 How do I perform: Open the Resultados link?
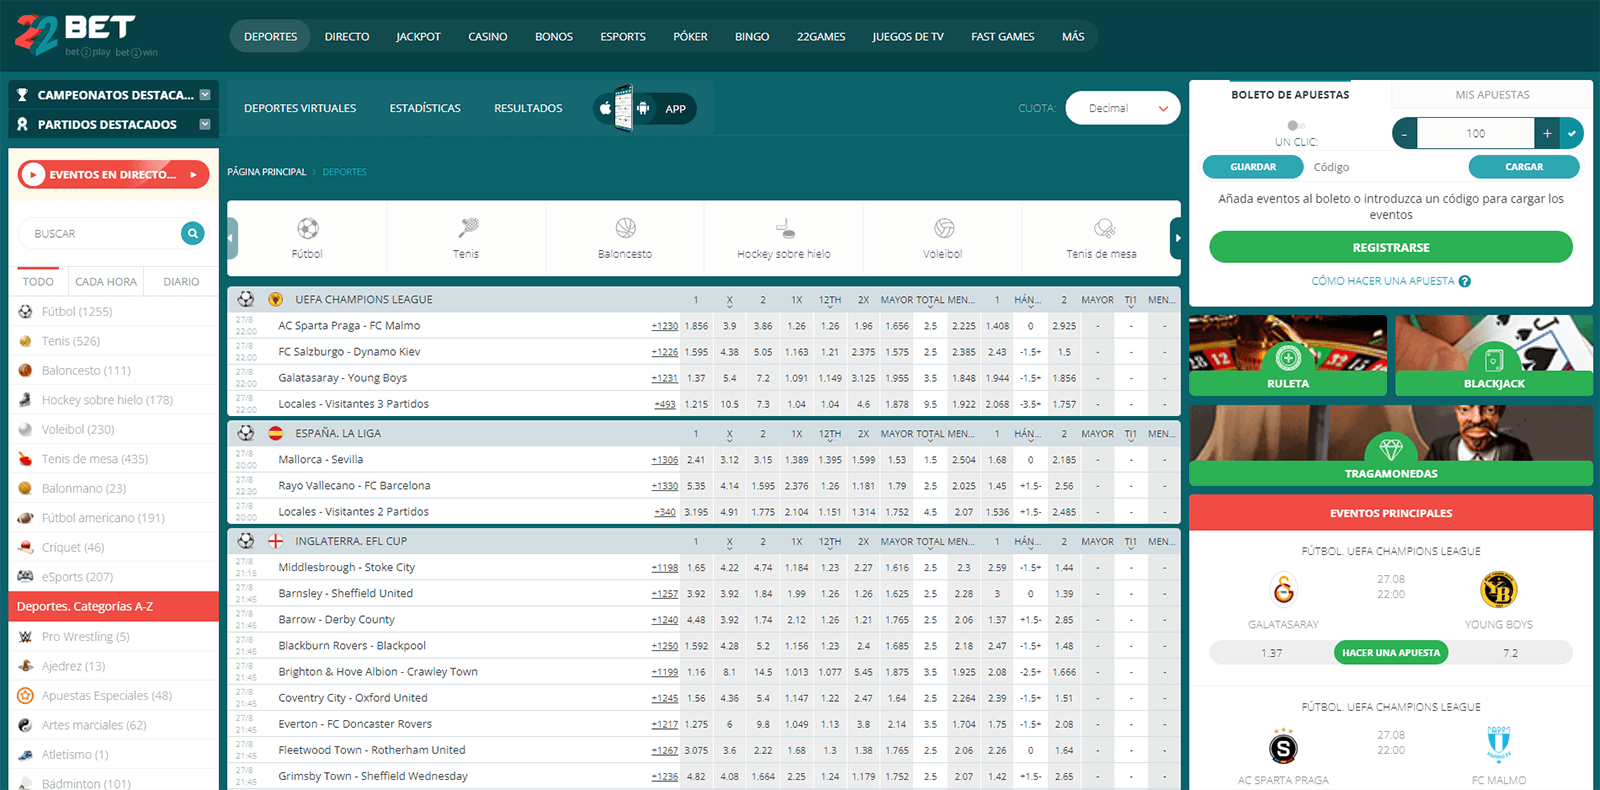click(528, 108)
